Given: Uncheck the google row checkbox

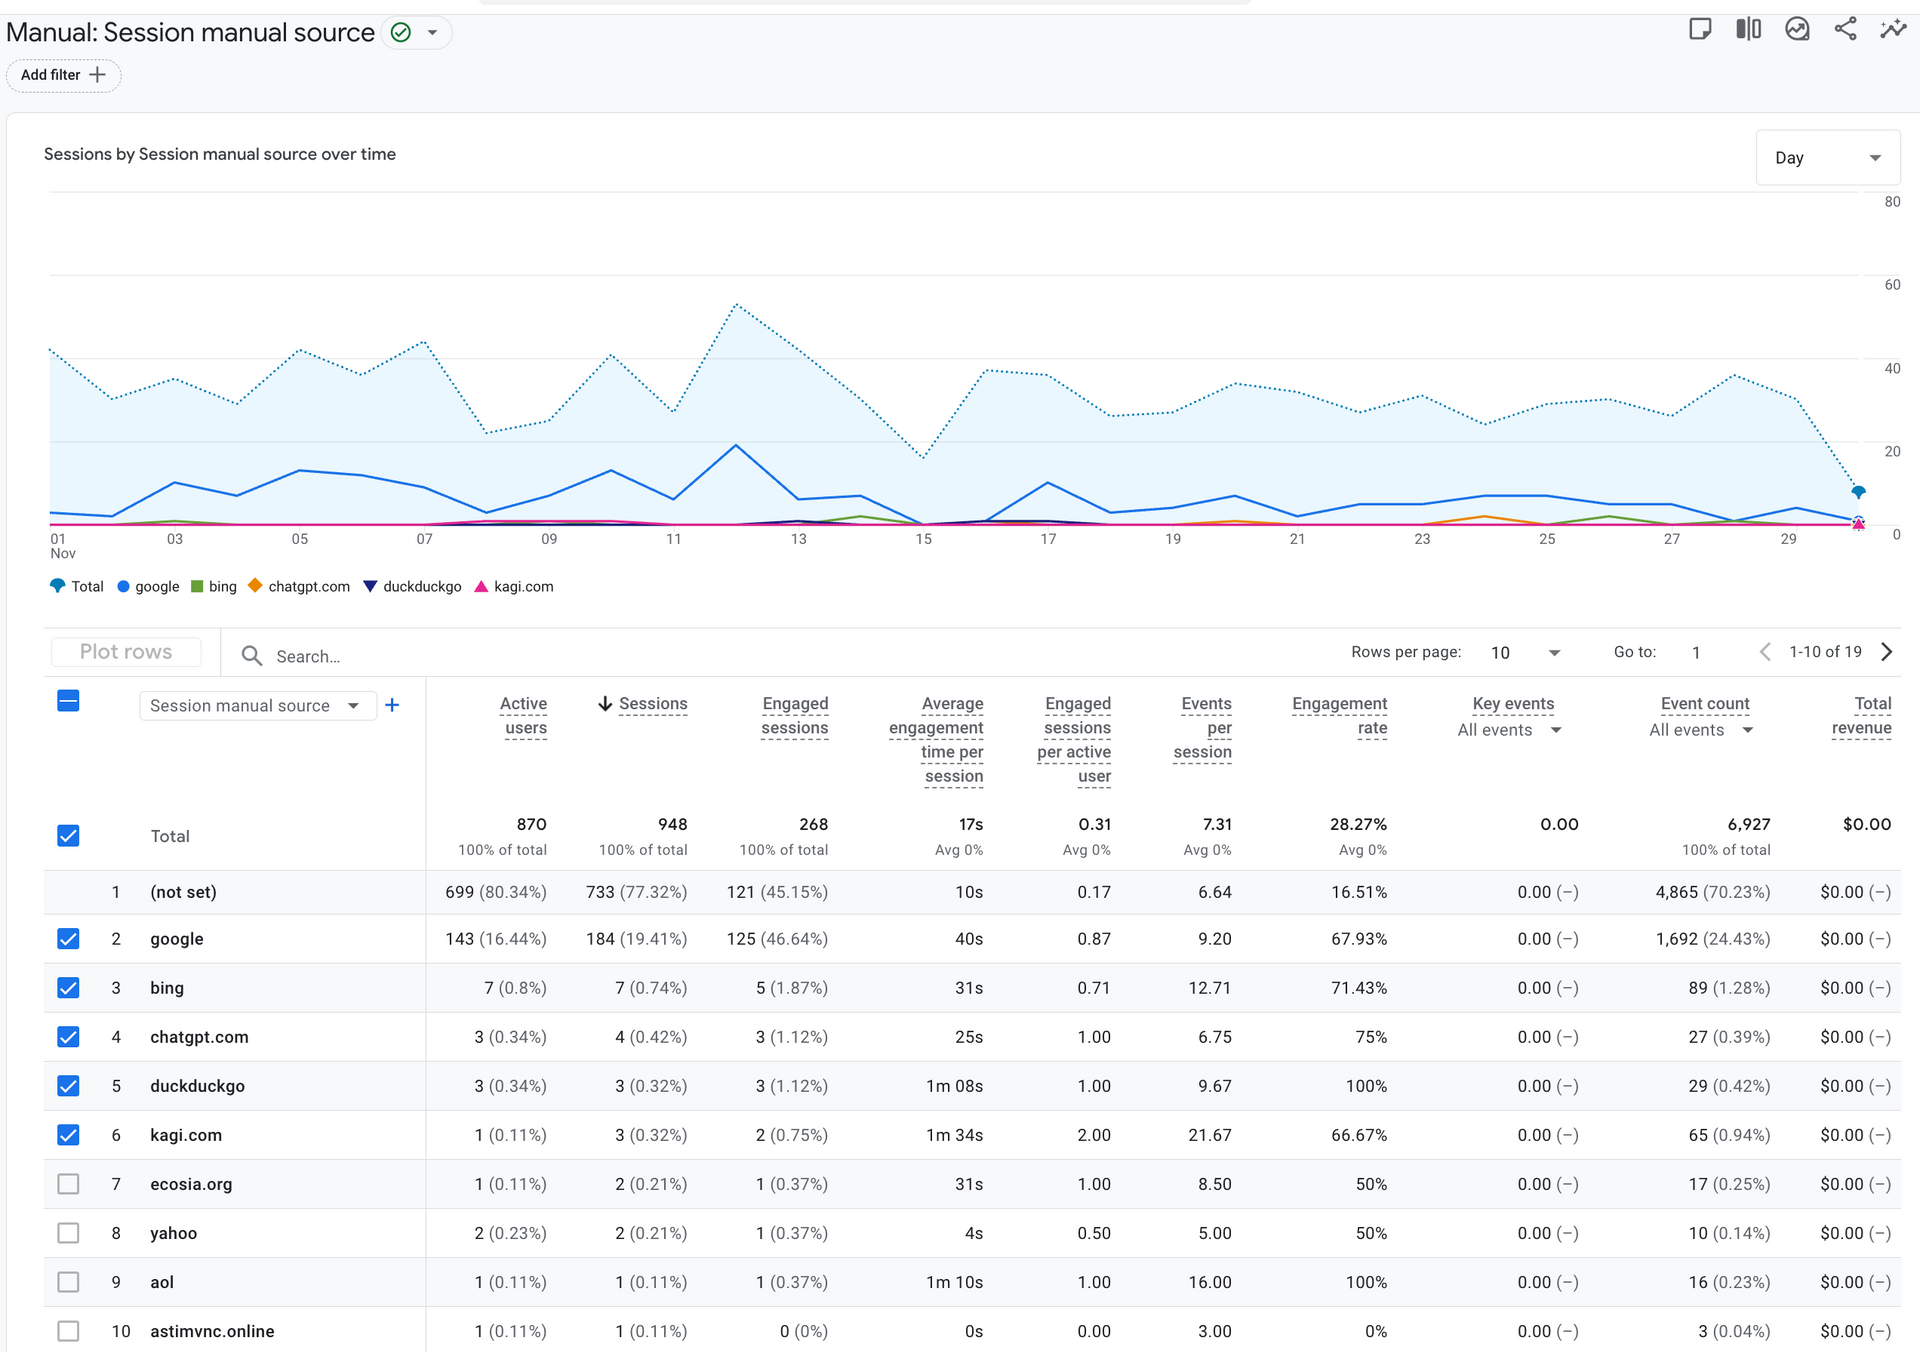Looking at the screenshot, I should [x=68, y=939].
